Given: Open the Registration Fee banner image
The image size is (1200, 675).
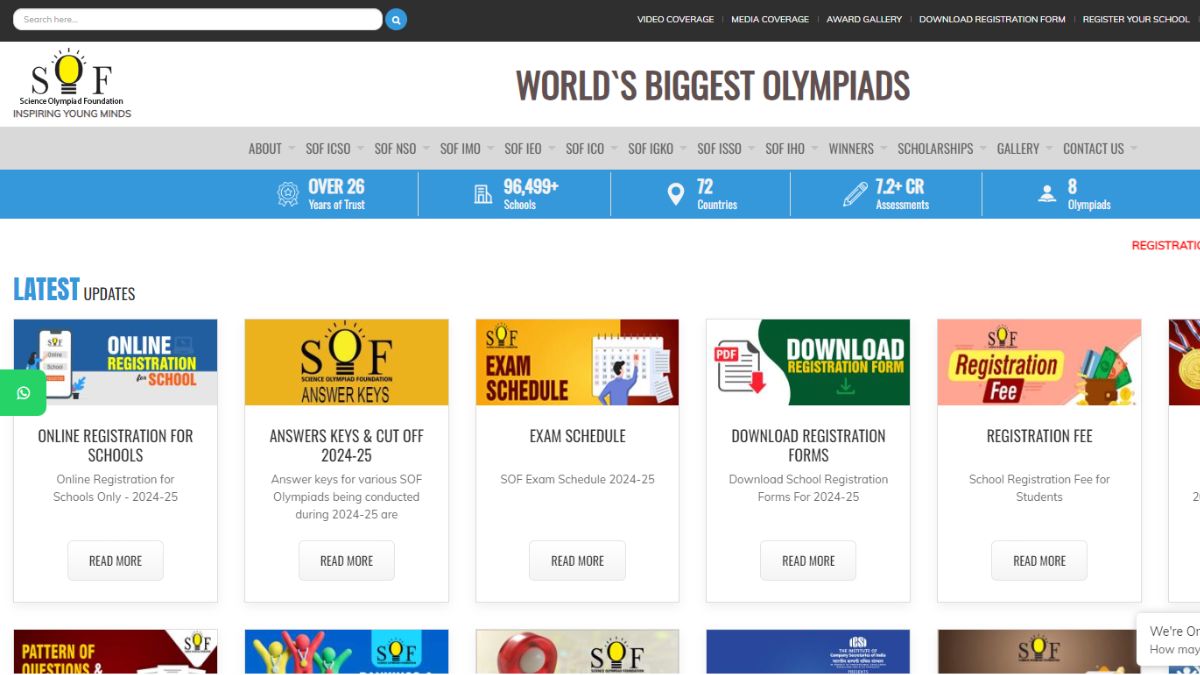Looking at the screenshot, I should point(1039,362).
